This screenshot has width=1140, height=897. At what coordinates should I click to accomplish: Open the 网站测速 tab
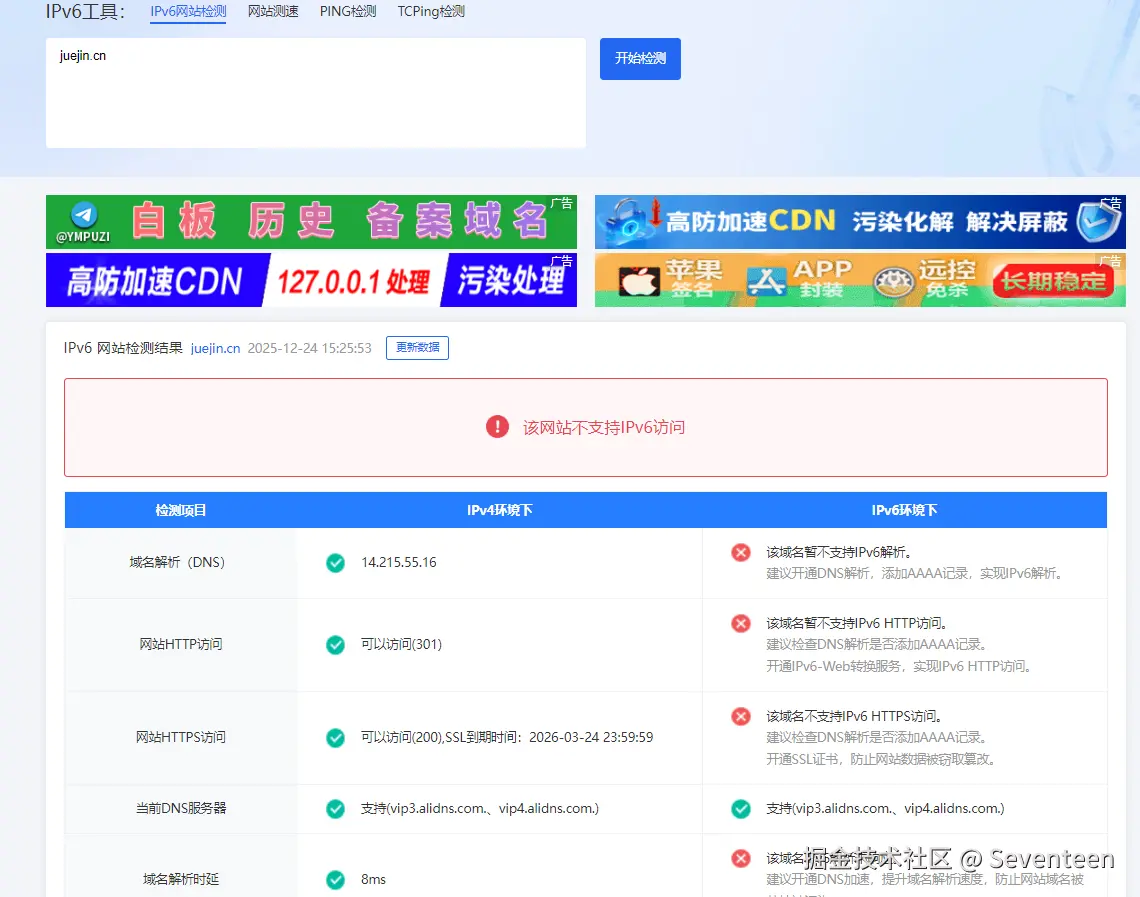point(273,12)
